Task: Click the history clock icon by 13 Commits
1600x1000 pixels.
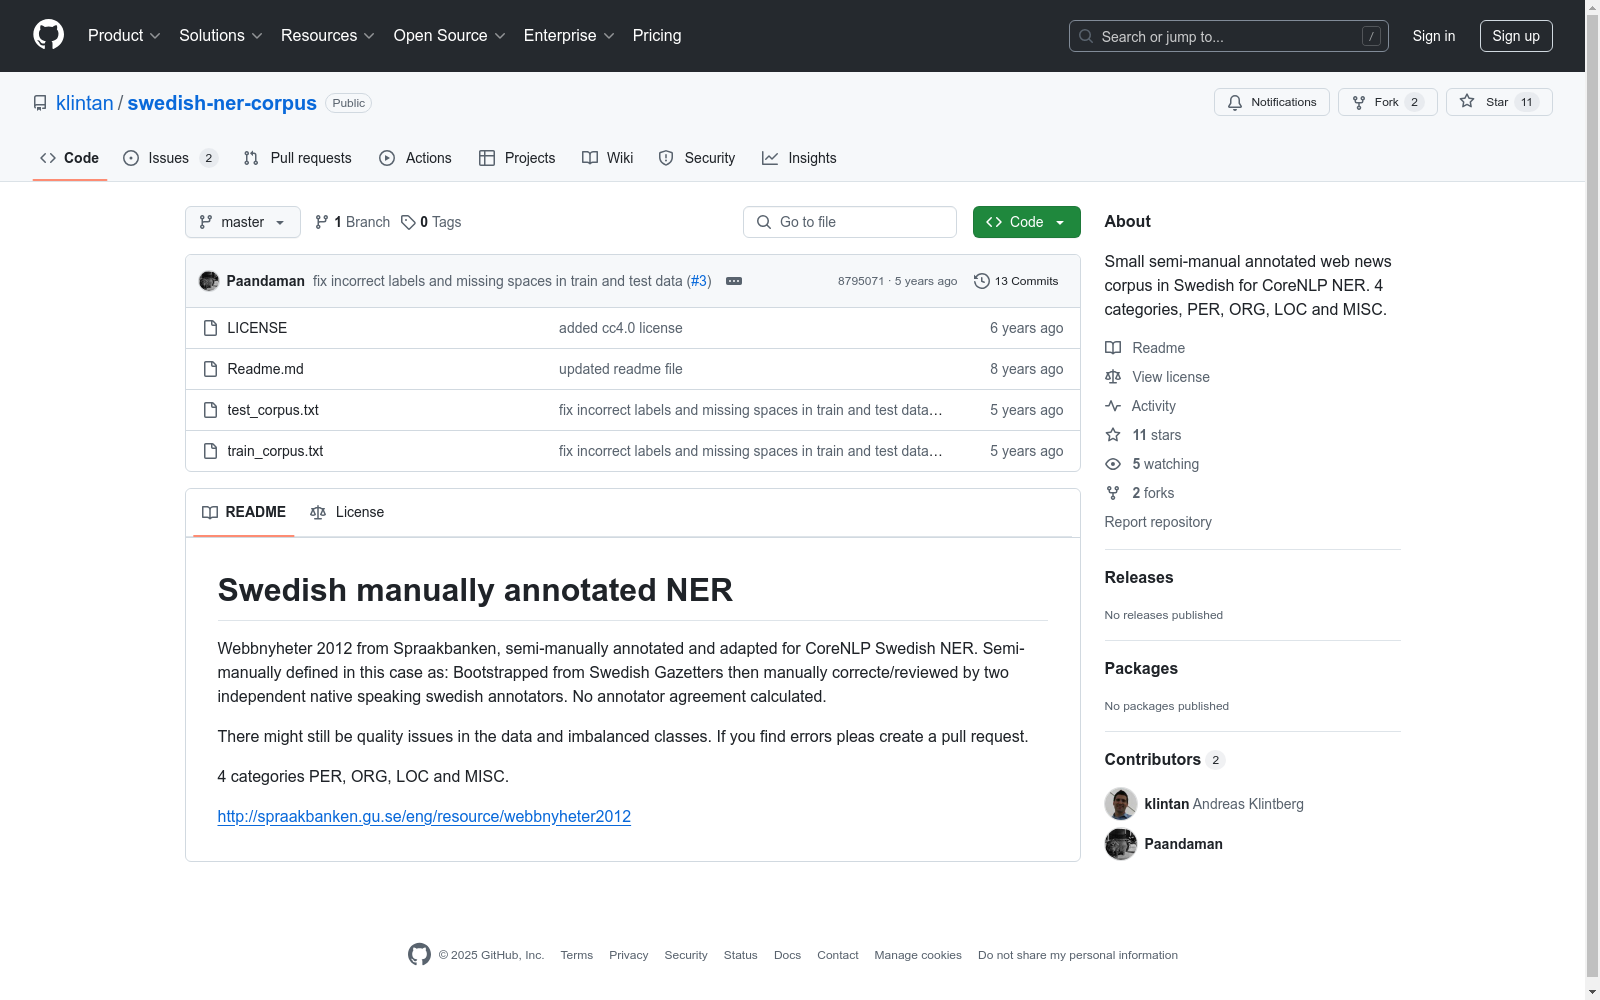Action: click(982, 281)
